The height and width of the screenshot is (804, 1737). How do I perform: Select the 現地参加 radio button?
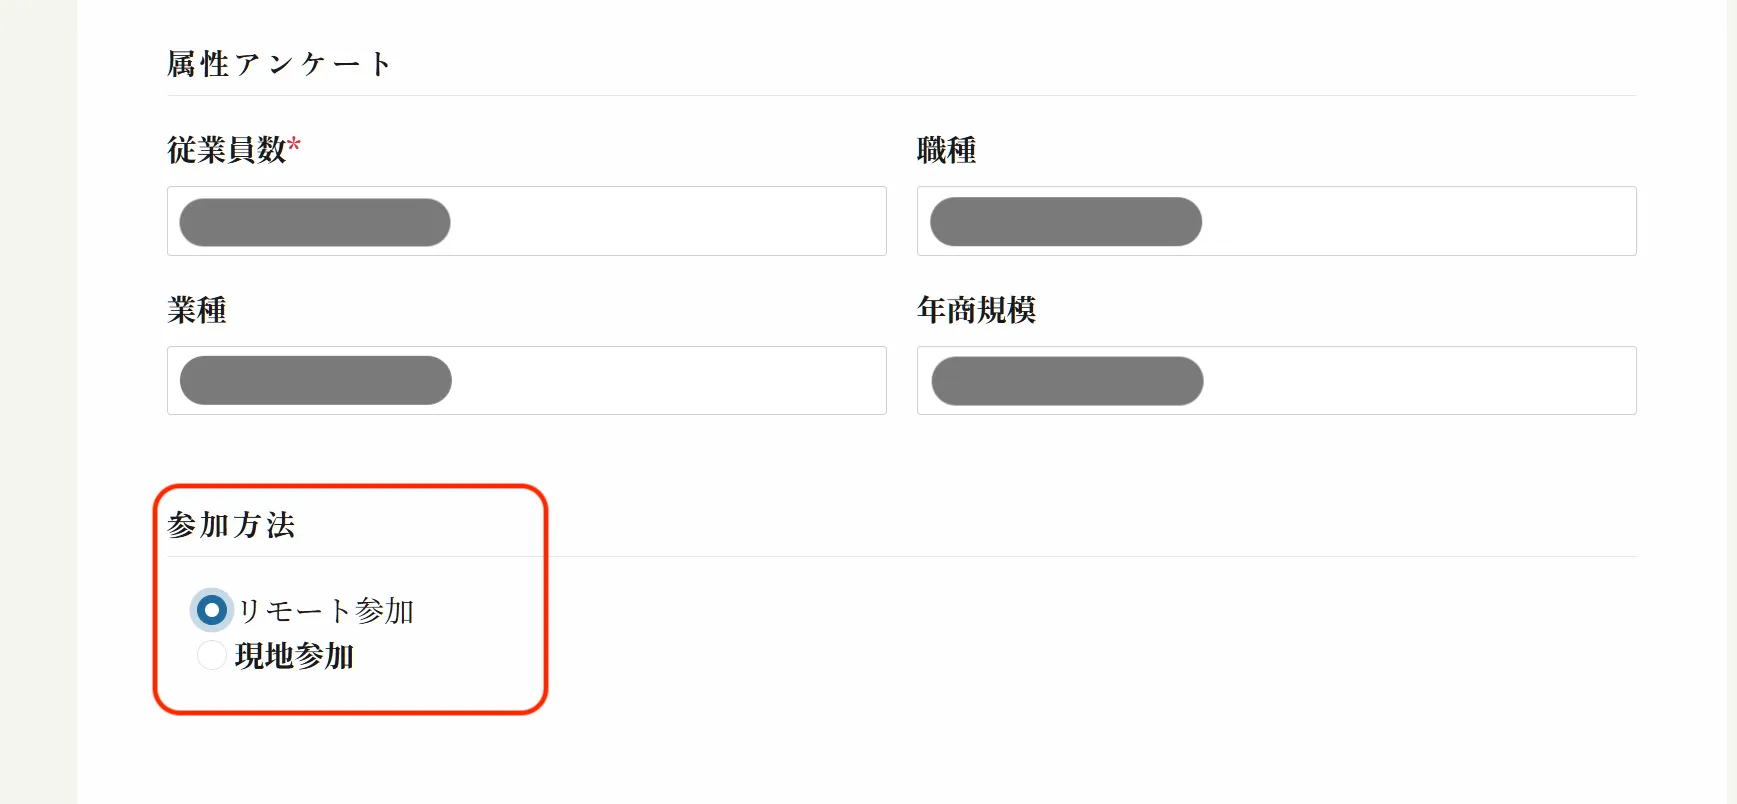(x=212, y=656)
